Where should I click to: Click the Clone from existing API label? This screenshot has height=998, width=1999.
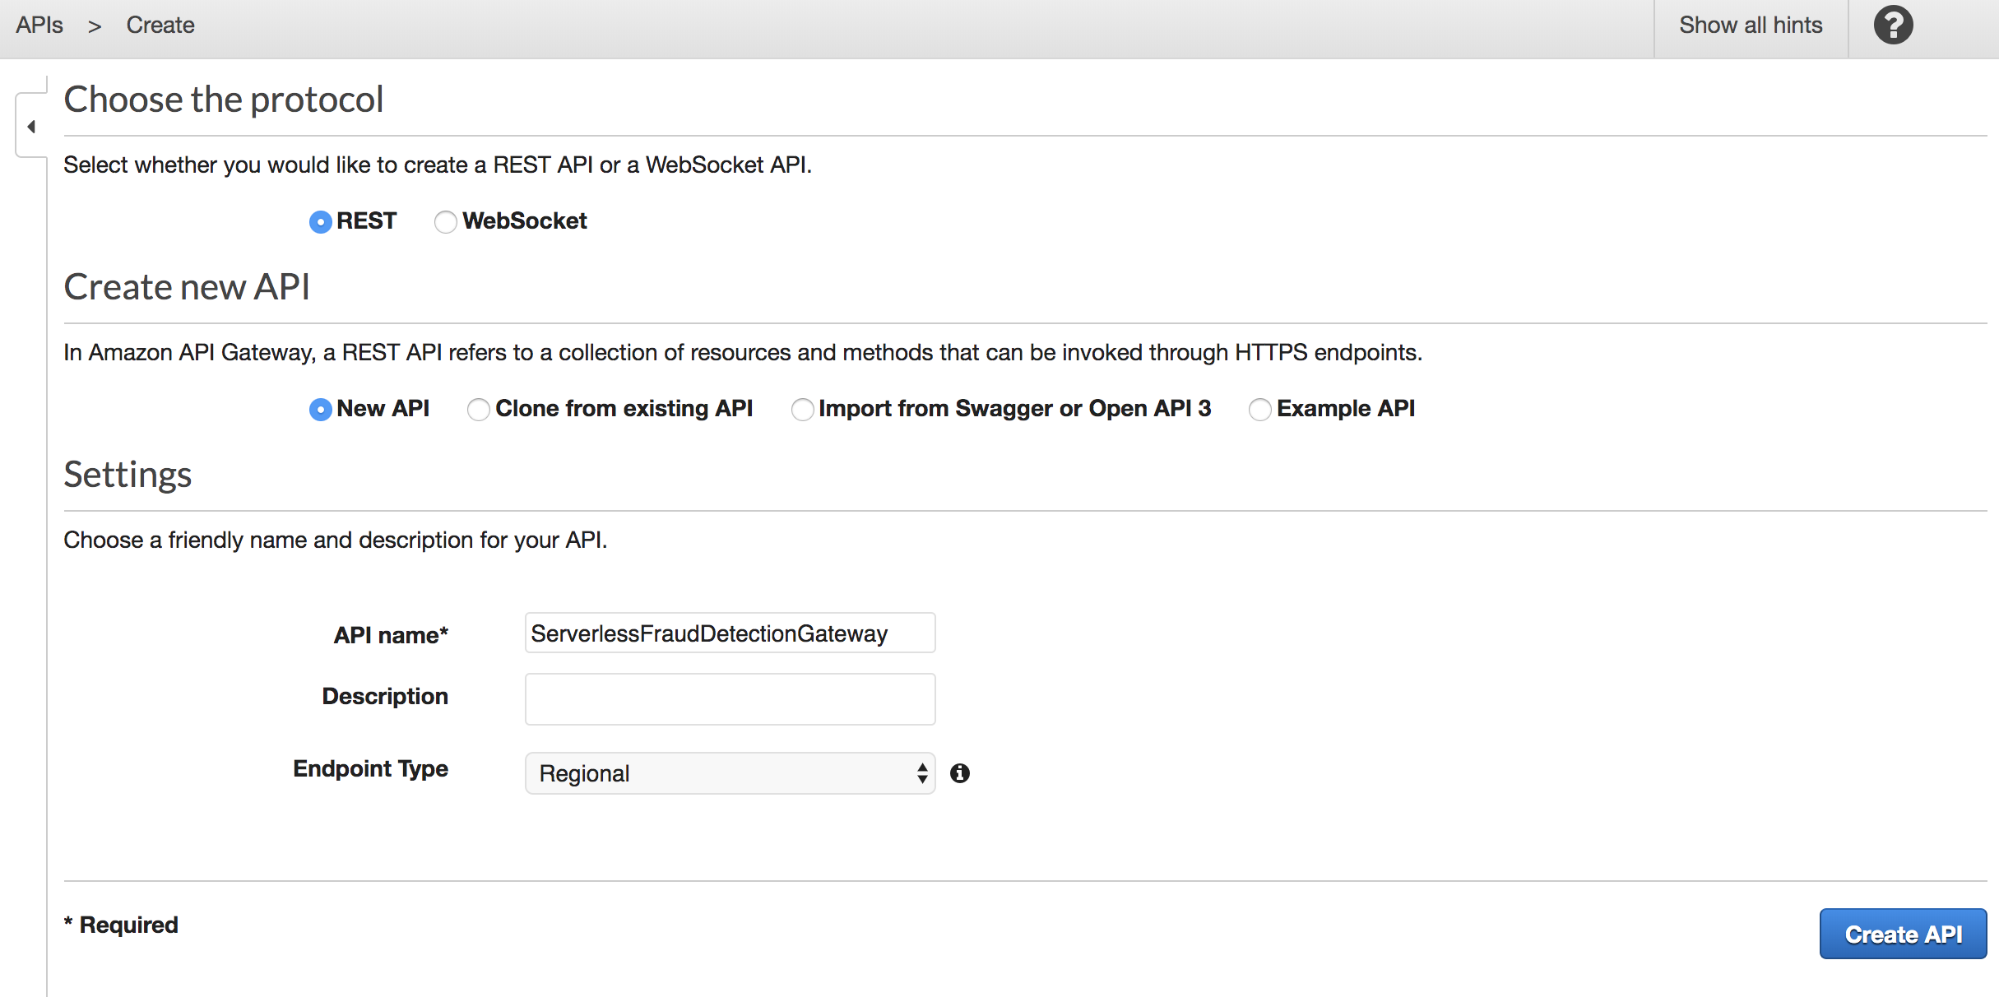pos(624,408)
